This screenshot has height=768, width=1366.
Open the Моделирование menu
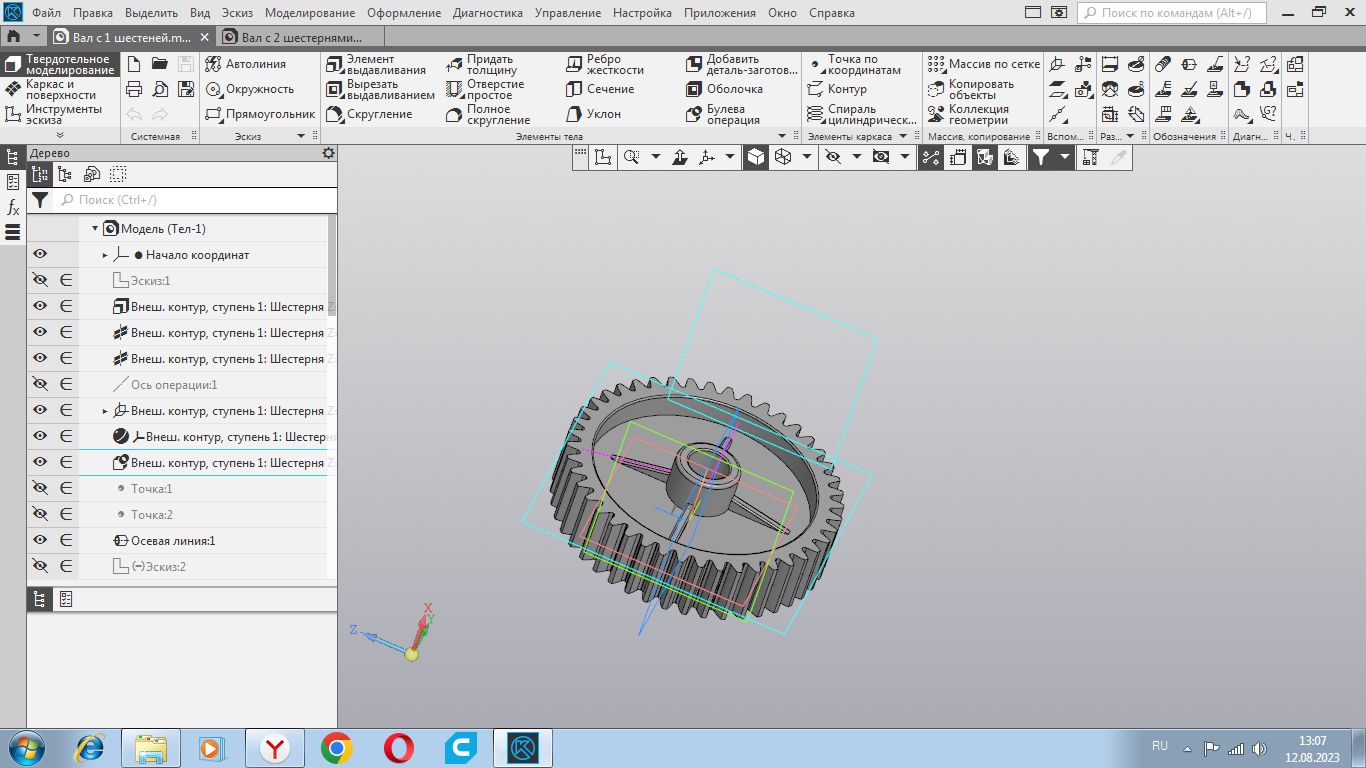tap(309, 13)
